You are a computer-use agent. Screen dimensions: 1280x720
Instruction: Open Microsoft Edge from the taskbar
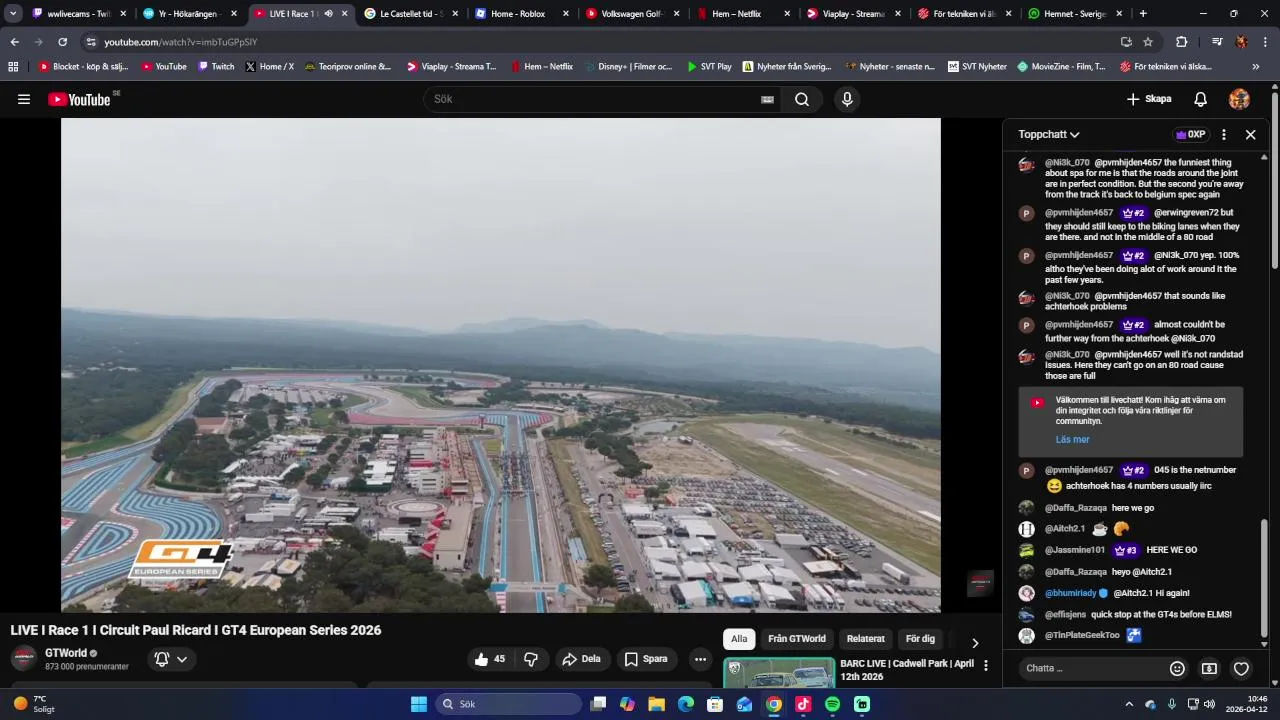[x=686, y=704]
